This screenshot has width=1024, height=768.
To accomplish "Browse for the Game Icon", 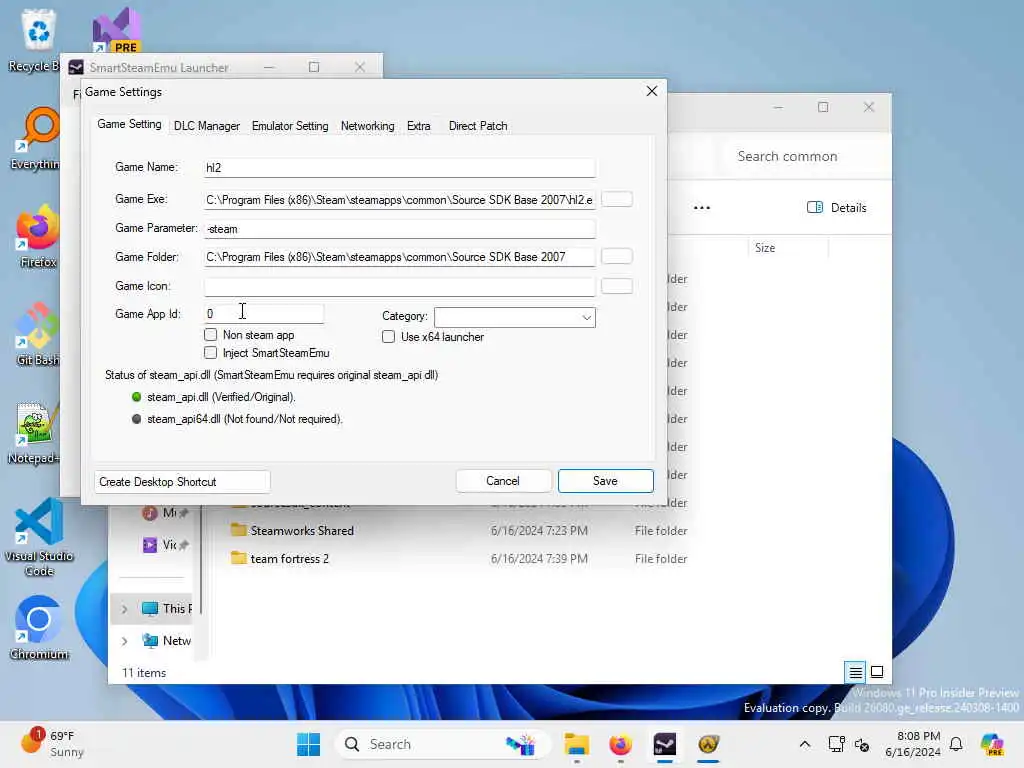I will (616, 285).
